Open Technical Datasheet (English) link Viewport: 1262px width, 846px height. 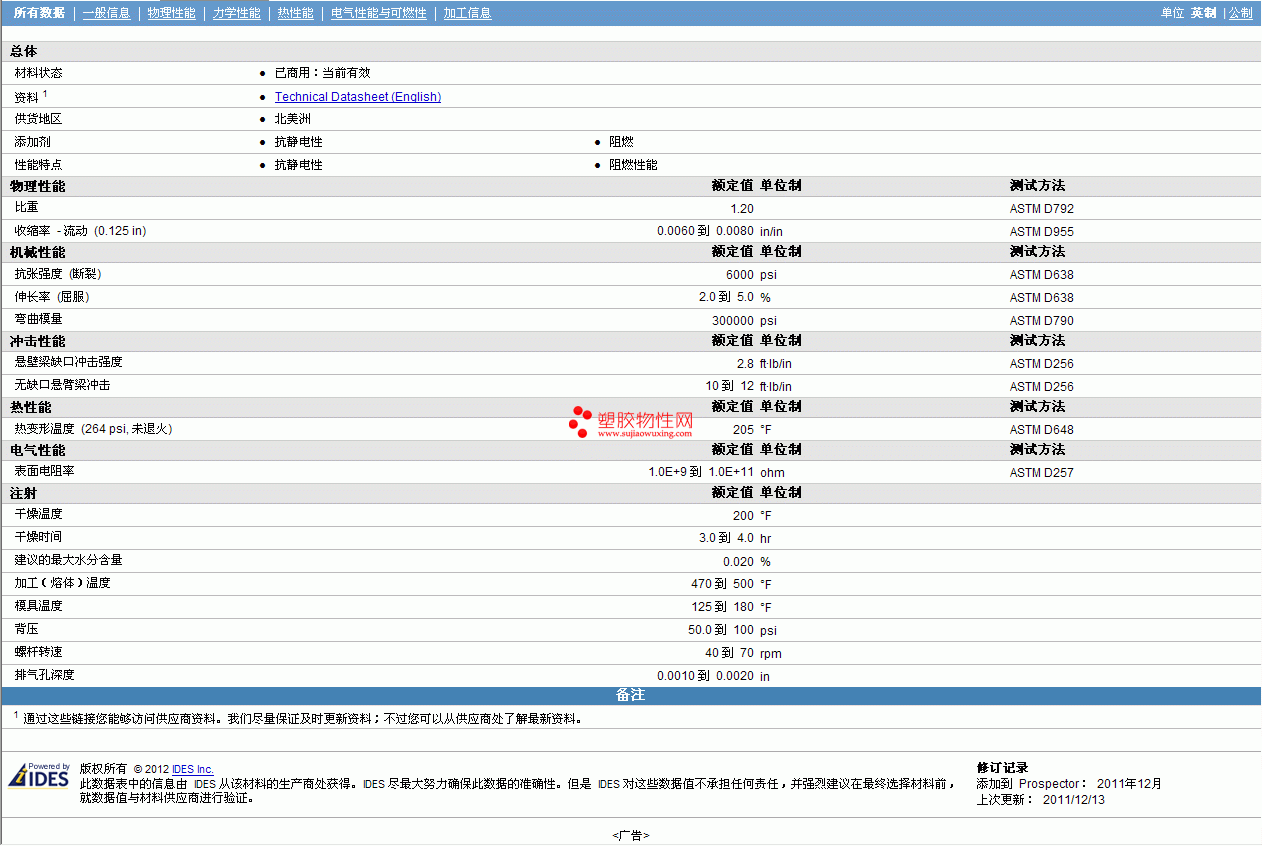coord(358,97)
